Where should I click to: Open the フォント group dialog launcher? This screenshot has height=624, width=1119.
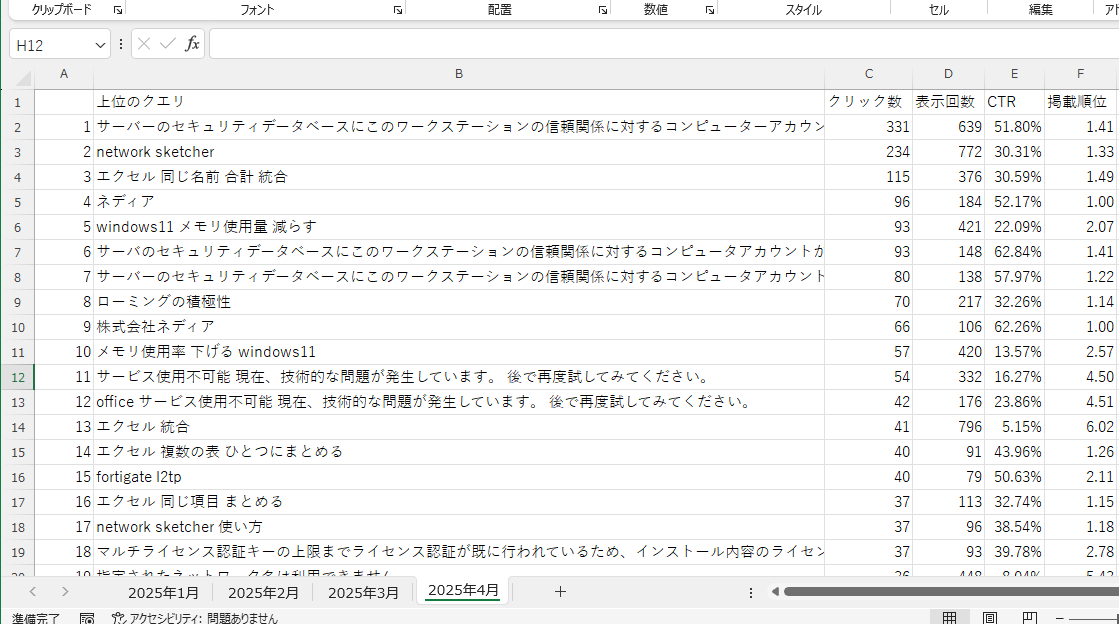[397, 8]
